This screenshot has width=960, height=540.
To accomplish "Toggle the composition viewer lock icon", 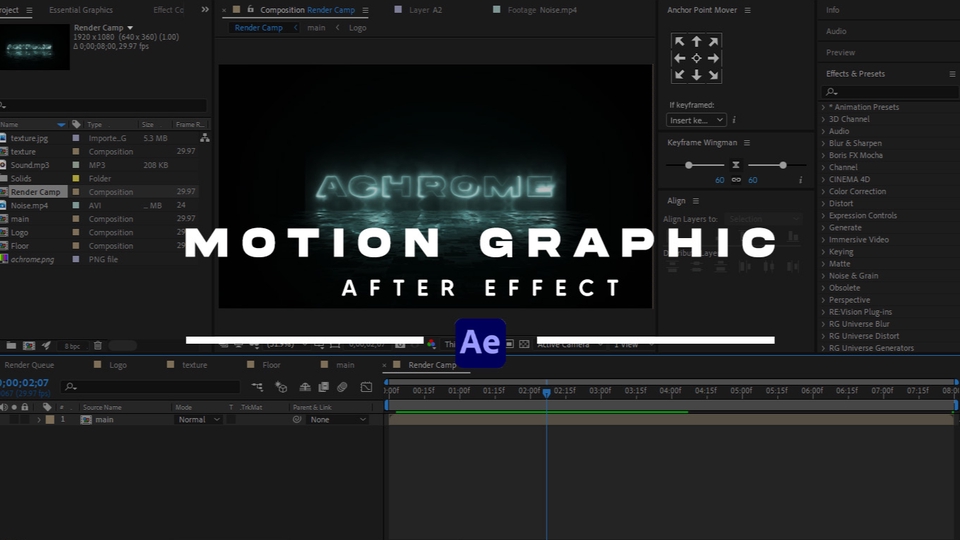I will click(250, 10).
